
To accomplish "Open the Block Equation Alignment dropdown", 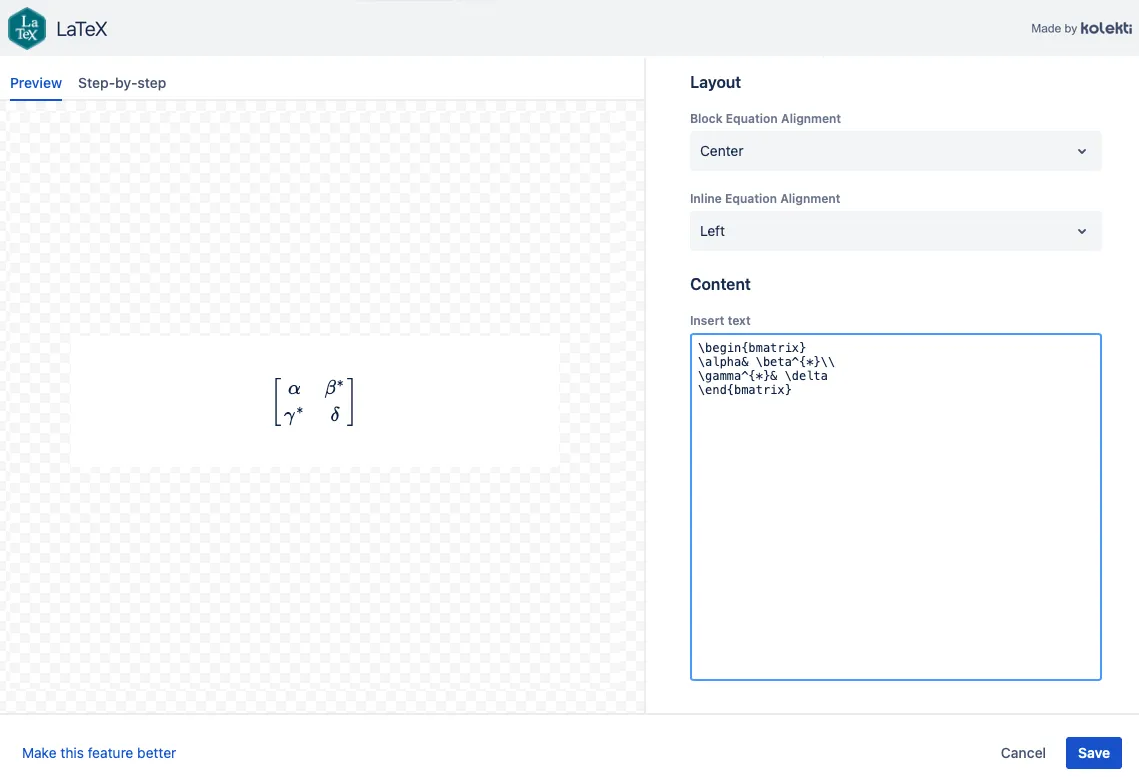I will pyautogui.click(x=895, y=151).
